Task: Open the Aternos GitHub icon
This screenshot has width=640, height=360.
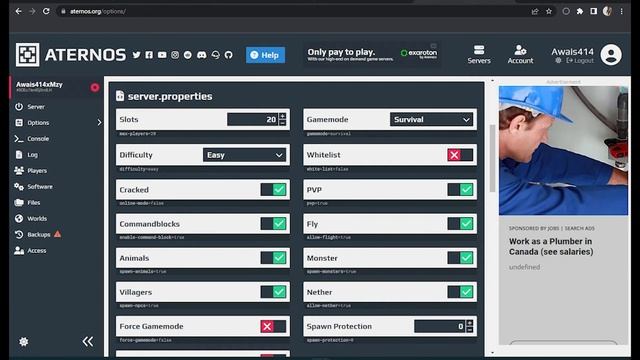Action: 229,55
